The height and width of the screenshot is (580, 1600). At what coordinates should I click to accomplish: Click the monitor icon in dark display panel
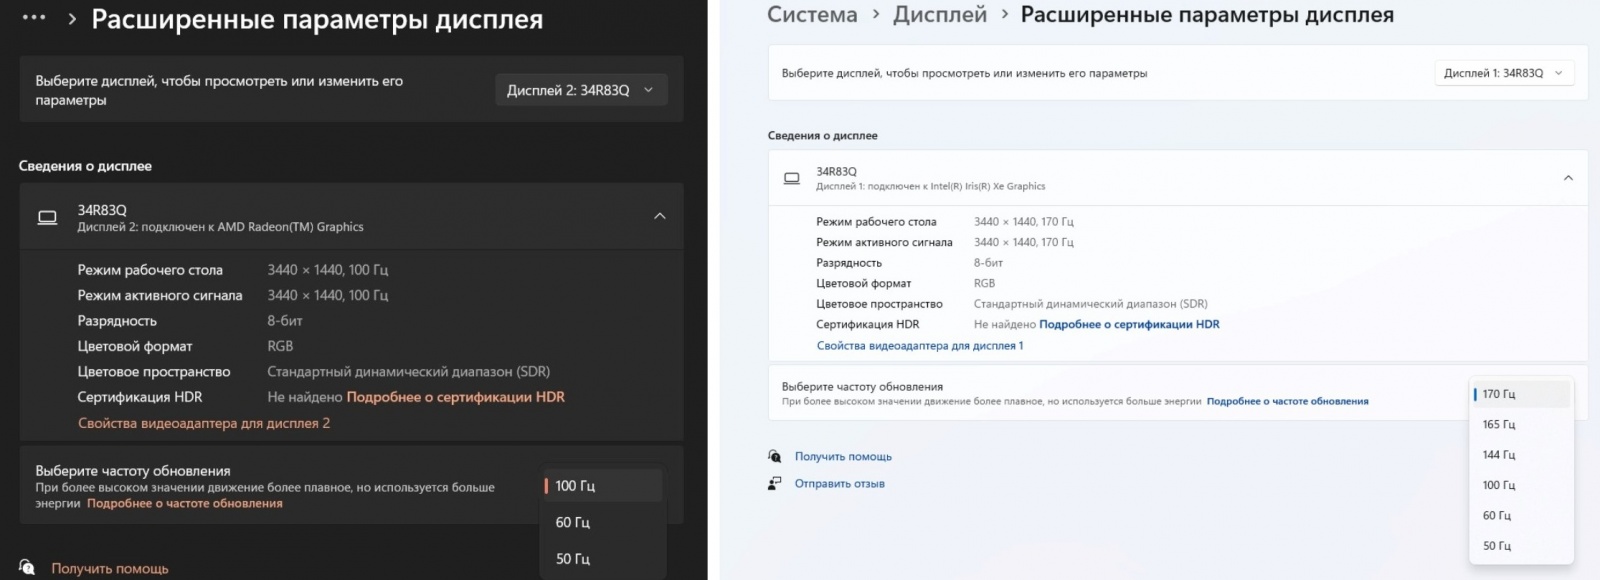(47, 217)
